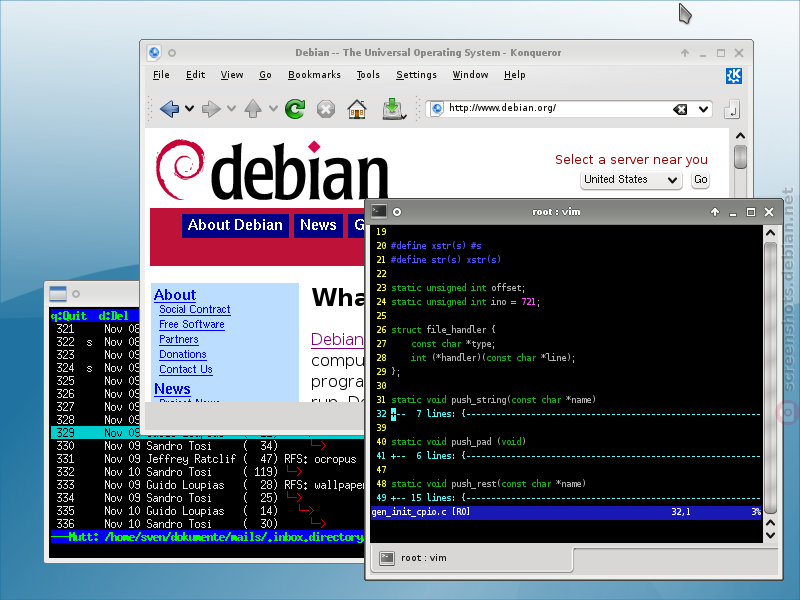Viewport: 800px width, 600px height.
Task: Click the keep-above arrow in vim's titlebar
Action: click(x=715, y=212)
